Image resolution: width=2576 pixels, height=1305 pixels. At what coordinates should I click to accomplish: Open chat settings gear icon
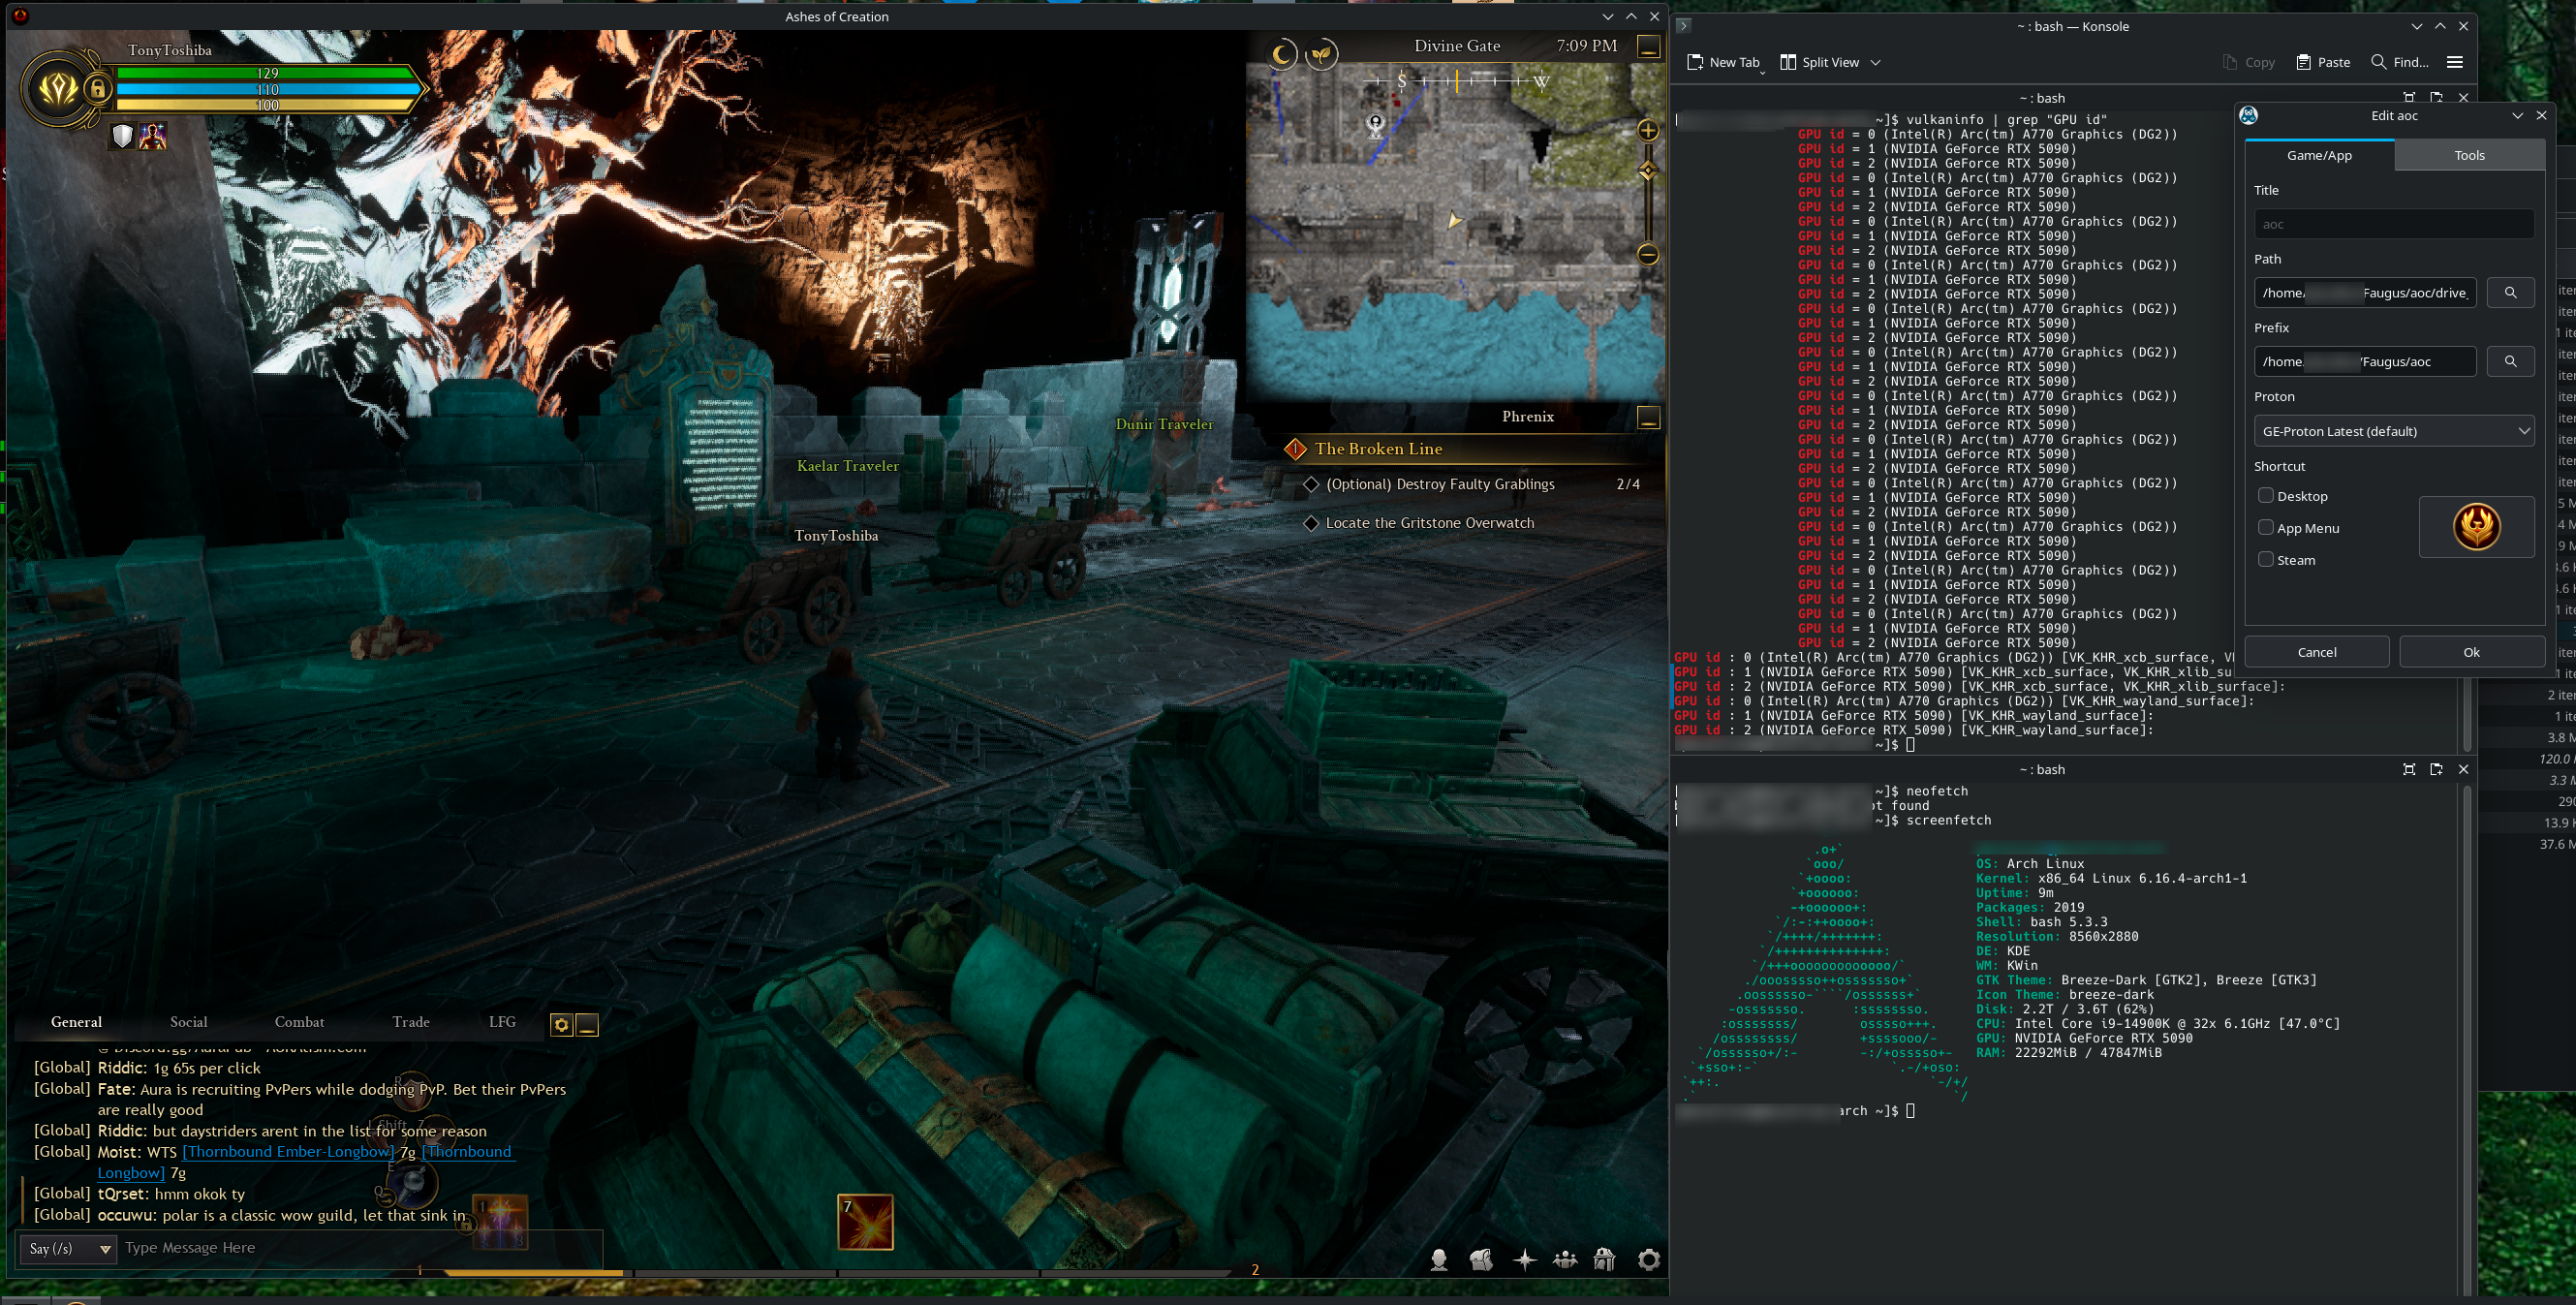tap(562, 1024)
